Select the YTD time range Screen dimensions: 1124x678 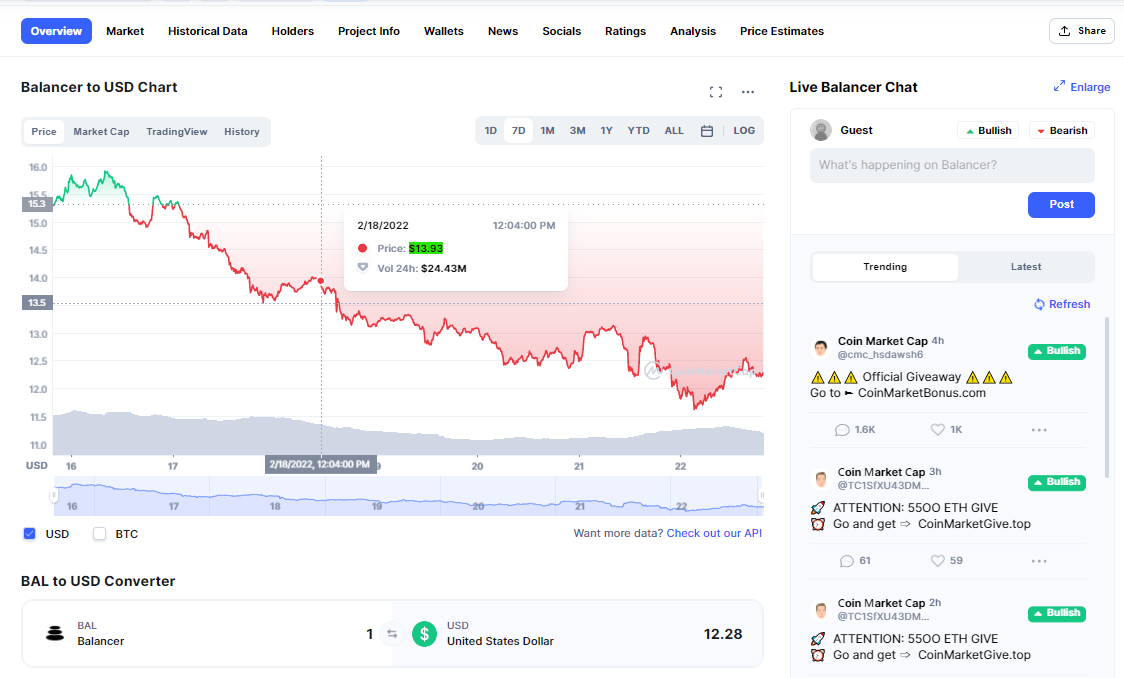639,130
